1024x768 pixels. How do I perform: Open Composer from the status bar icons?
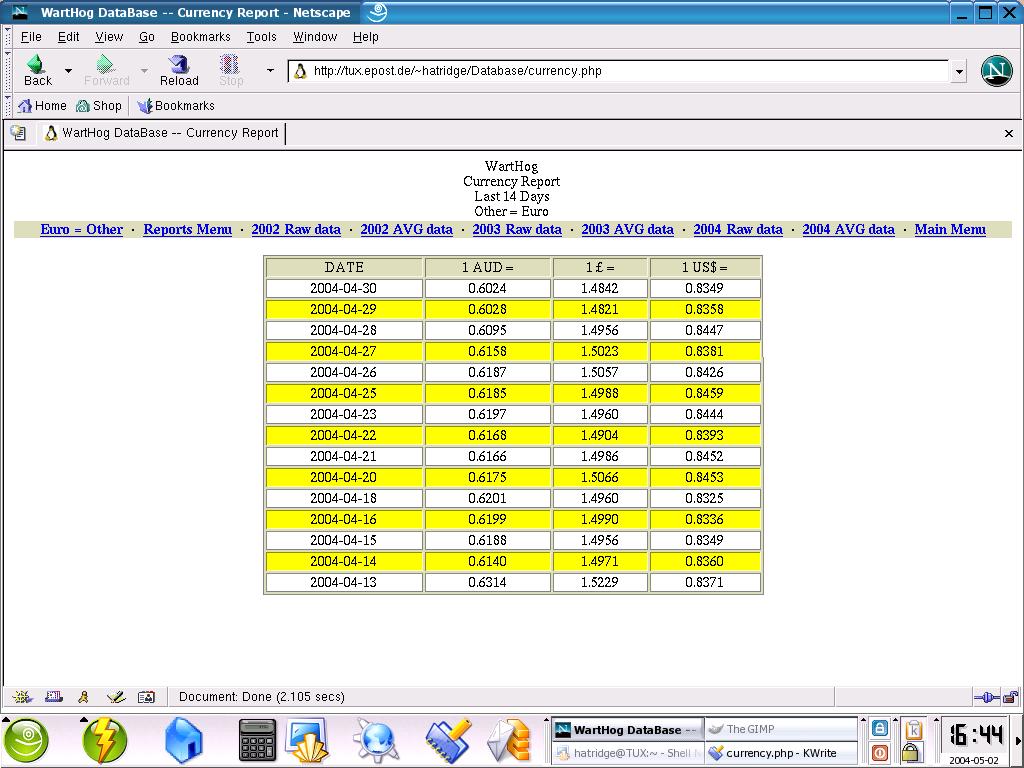point(115,697)
